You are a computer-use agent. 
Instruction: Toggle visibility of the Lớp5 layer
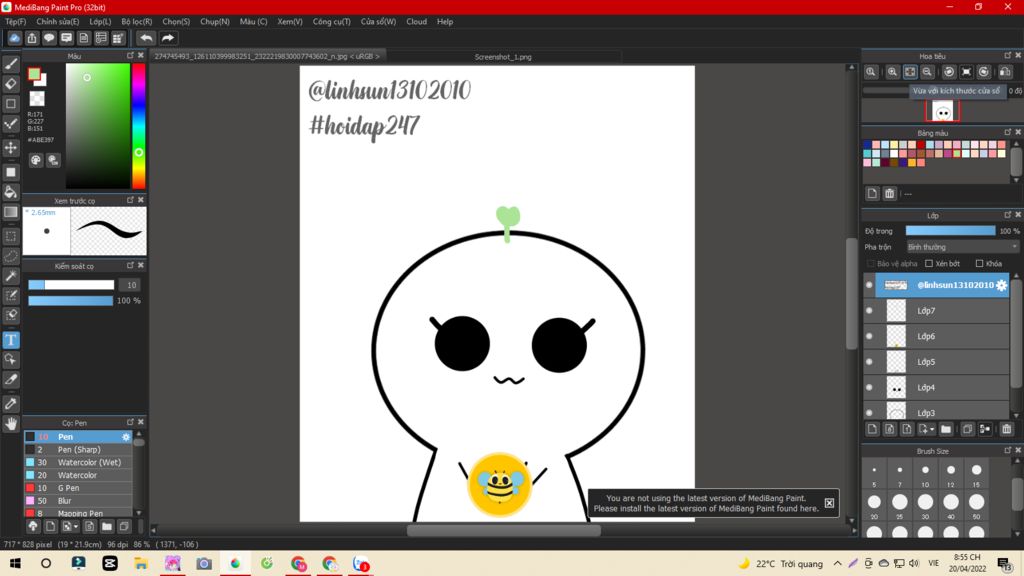869,362
